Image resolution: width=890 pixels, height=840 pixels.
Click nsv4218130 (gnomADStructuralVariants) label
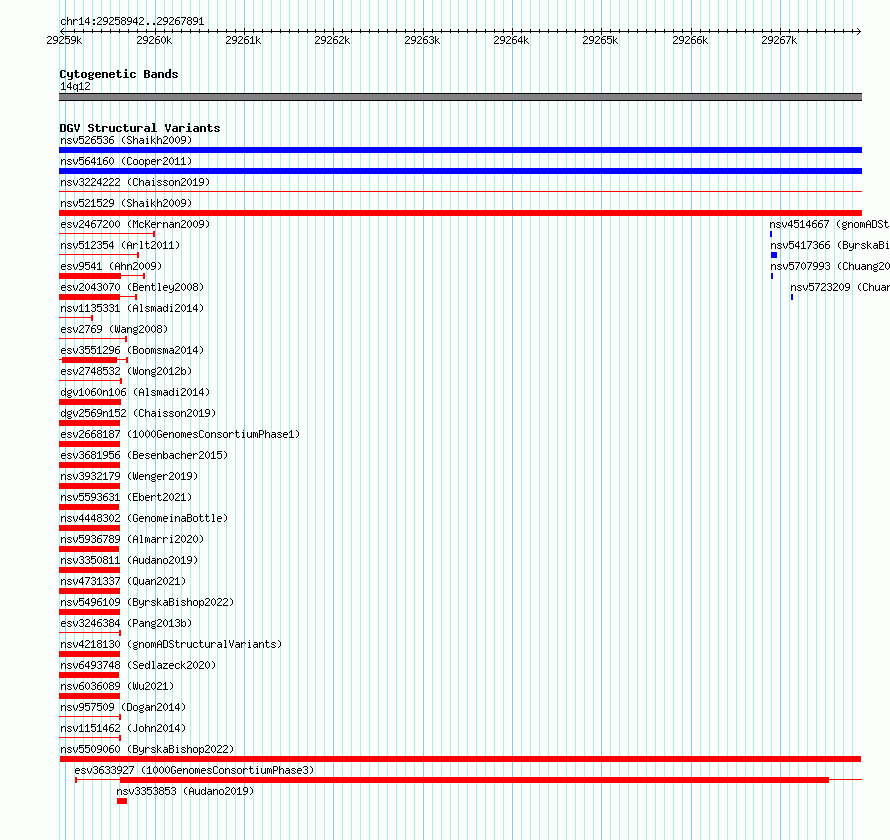point(171,644)
